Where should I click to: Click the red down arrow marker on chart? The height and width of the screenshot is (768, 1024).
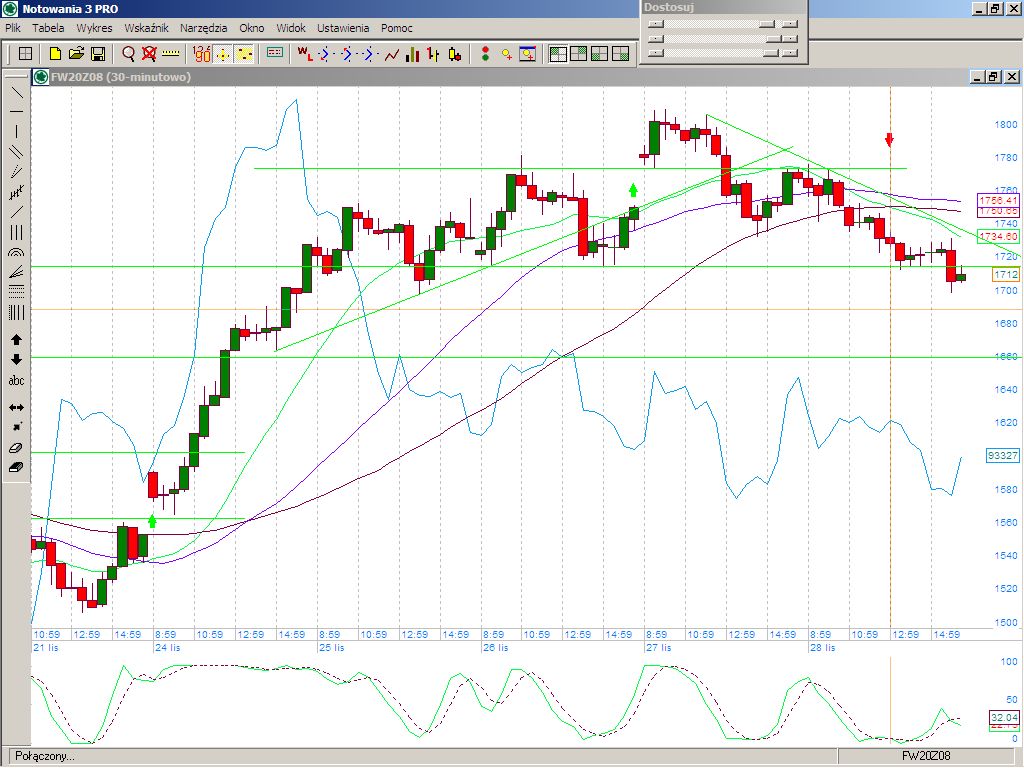[889, 139]
